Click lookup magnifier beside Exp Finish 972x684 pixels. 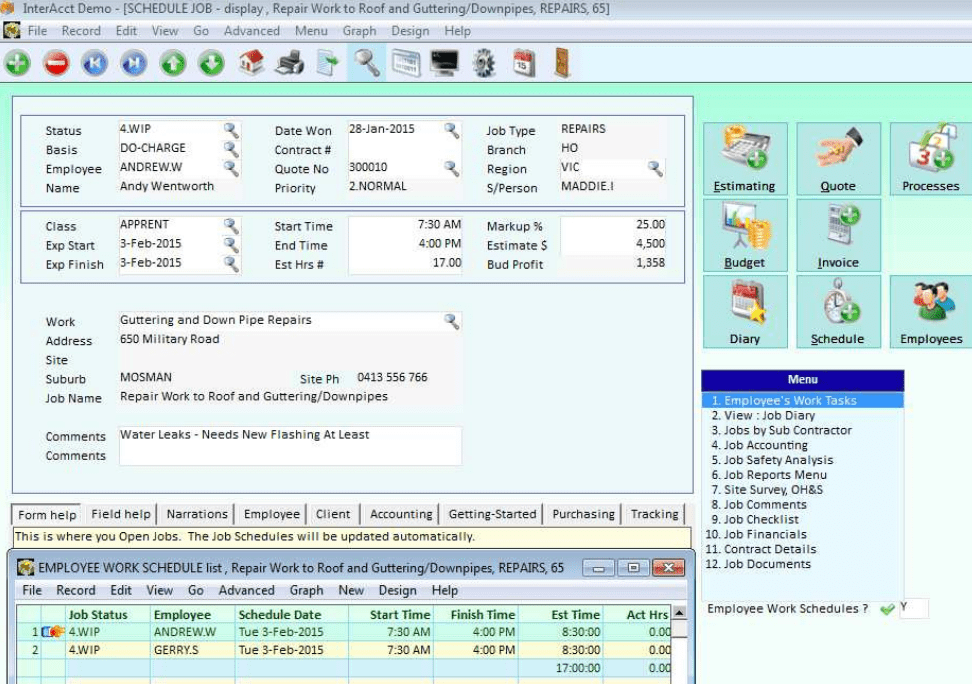[x=231, y=264]
